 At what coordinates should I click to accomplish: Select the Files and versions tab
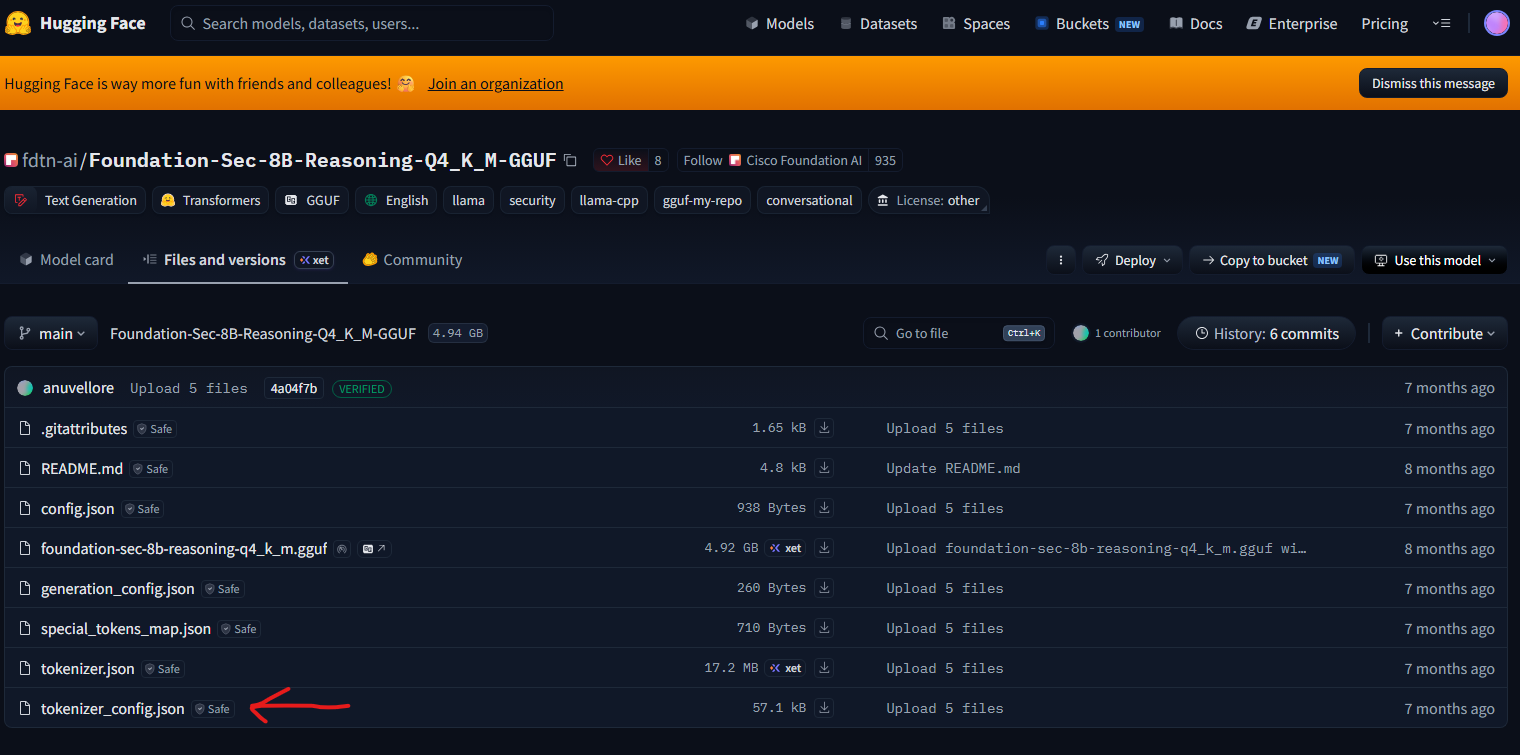(x=238, y=260)
